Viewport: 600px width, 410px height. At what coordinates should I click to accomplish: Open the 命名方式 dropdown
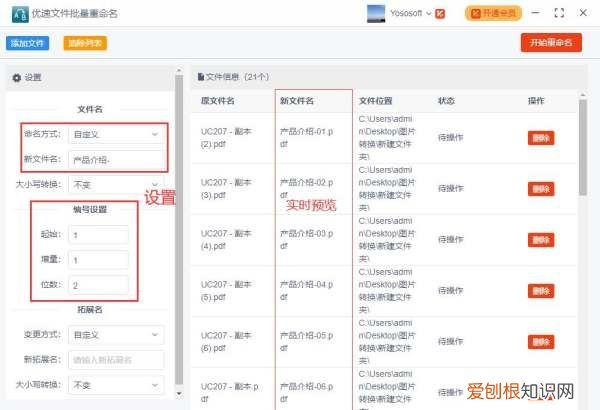tap(116, 134)
